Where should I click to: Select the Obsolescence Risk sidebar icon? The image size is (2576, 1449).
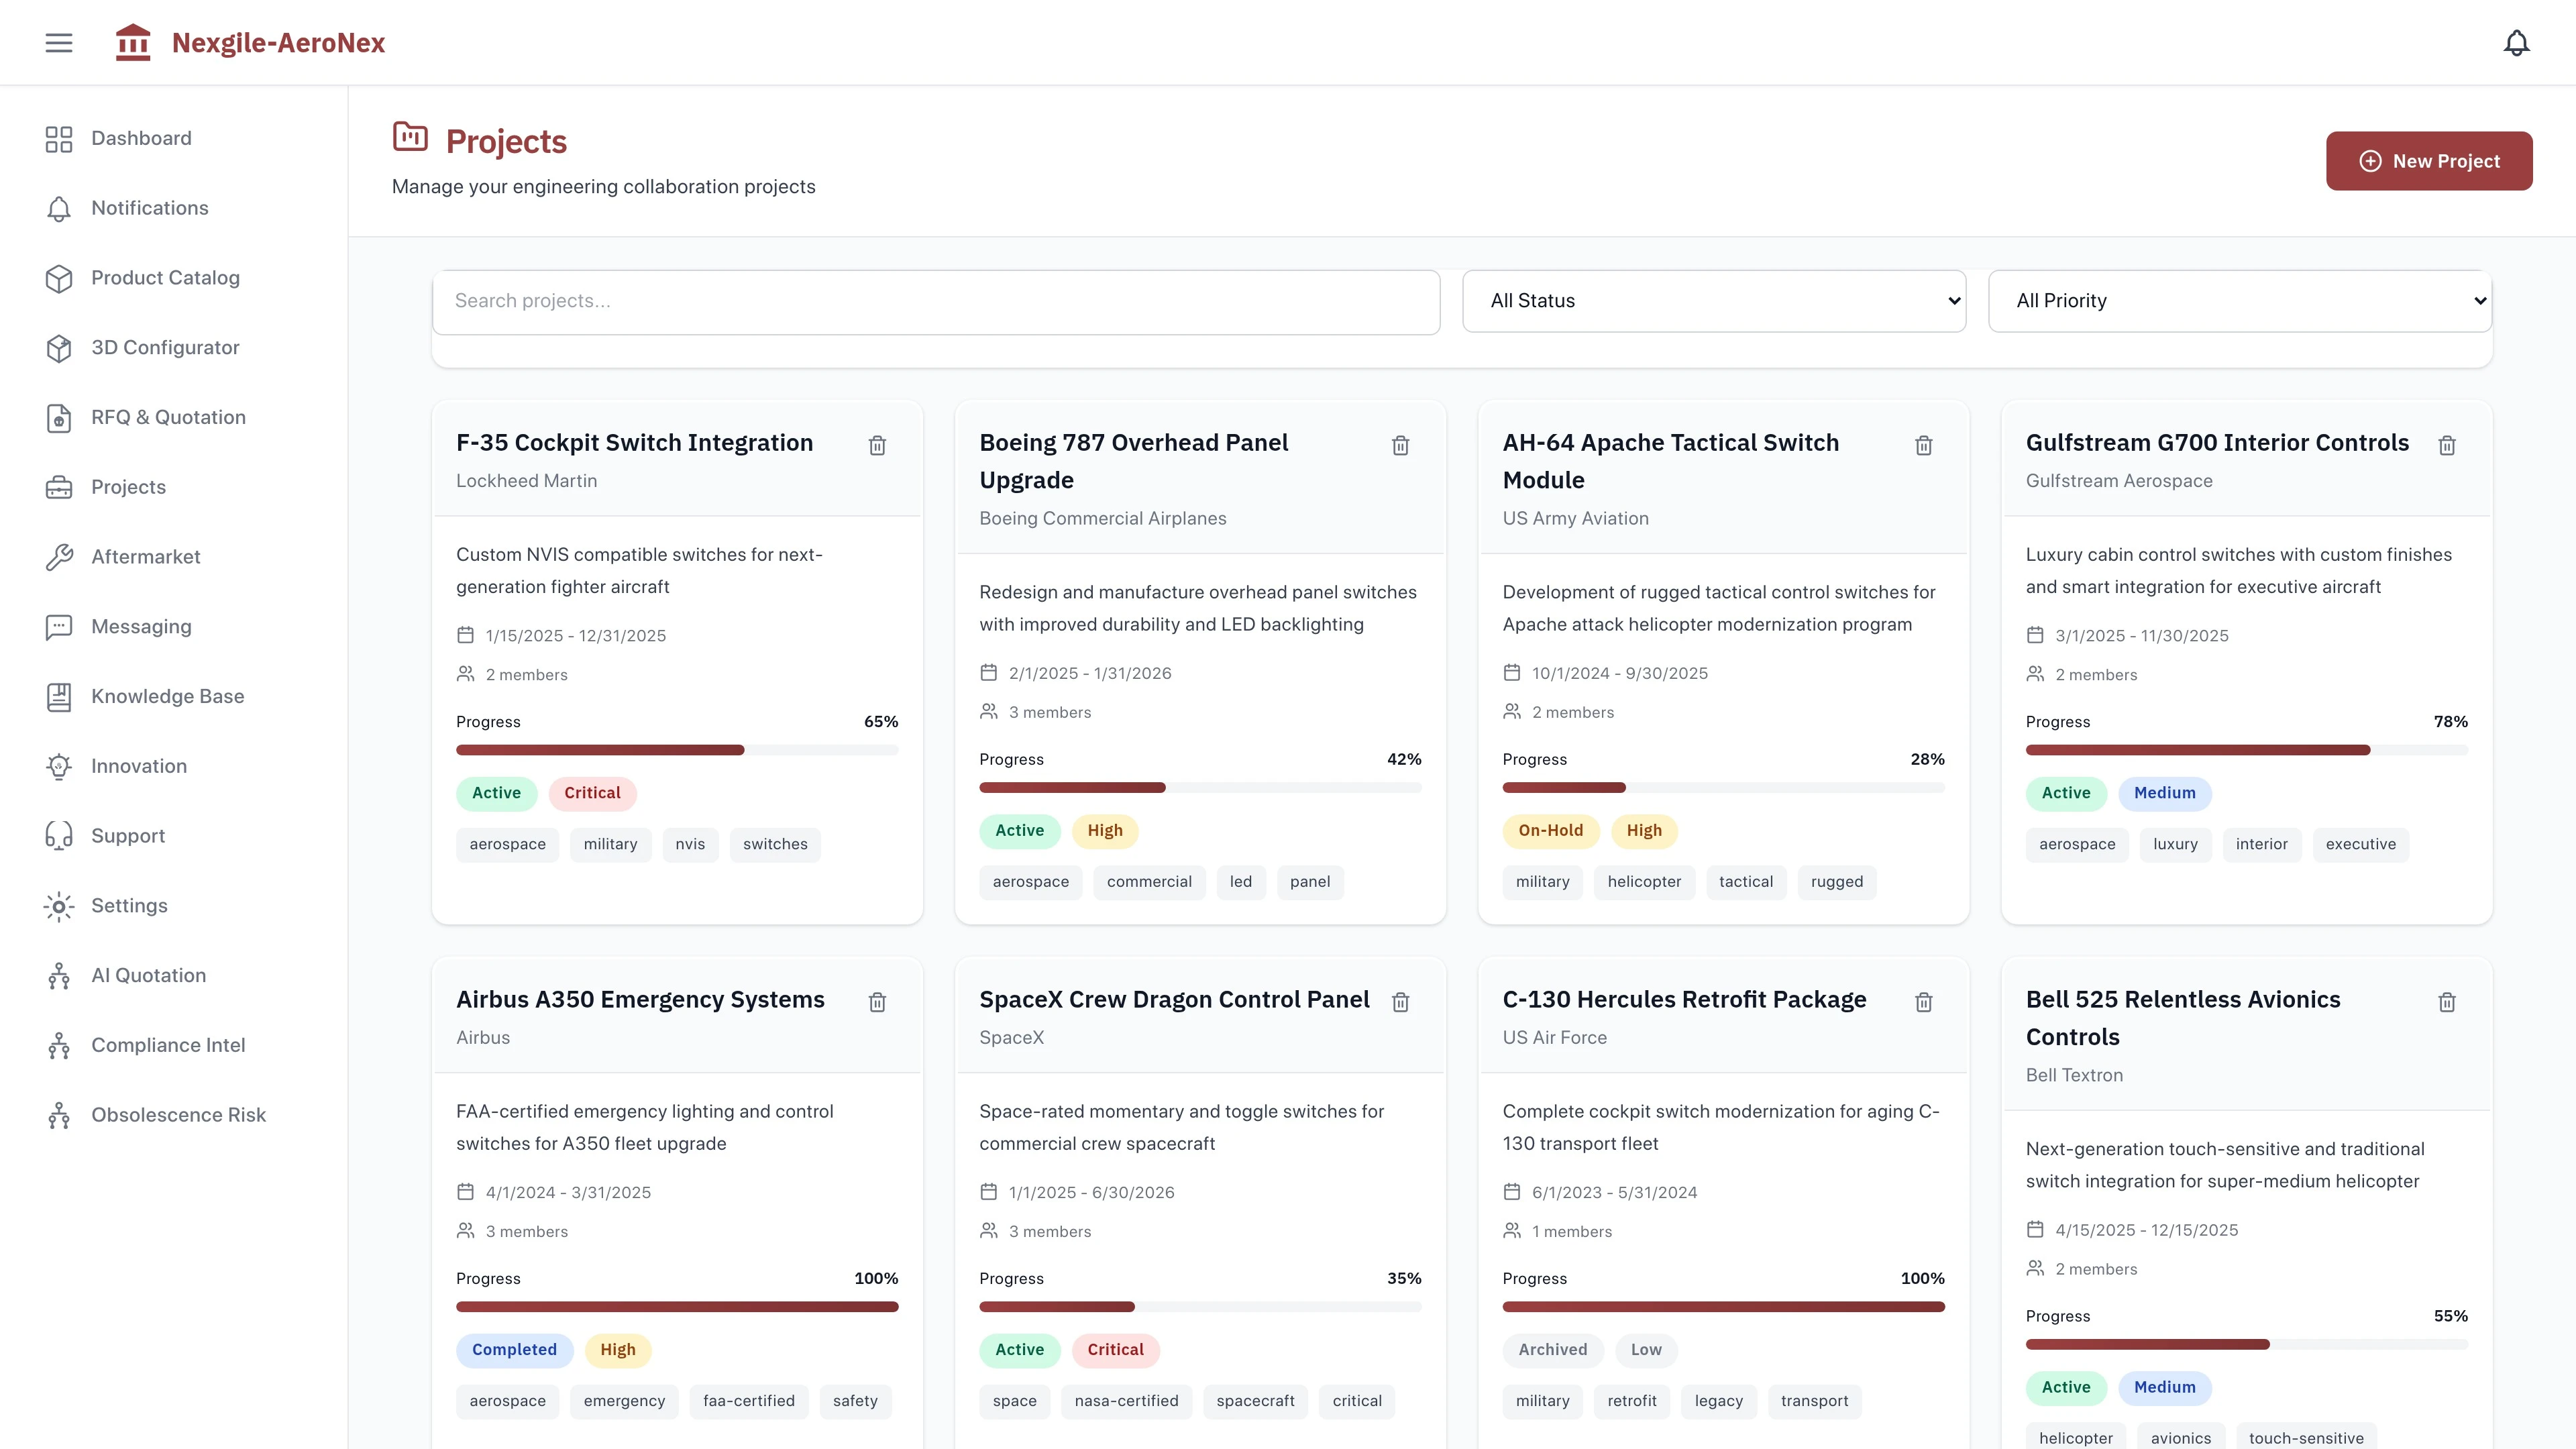[57, 1115]
